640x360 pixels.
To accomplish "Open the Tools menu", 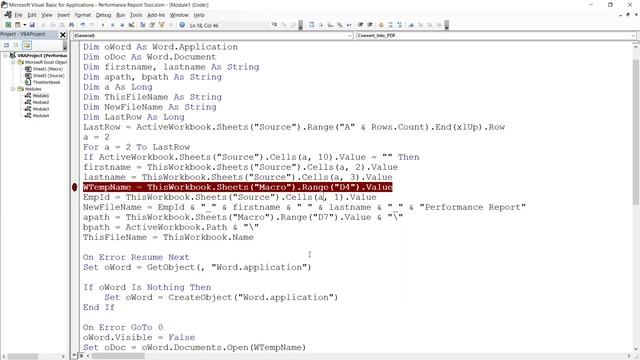I will 136,15.
